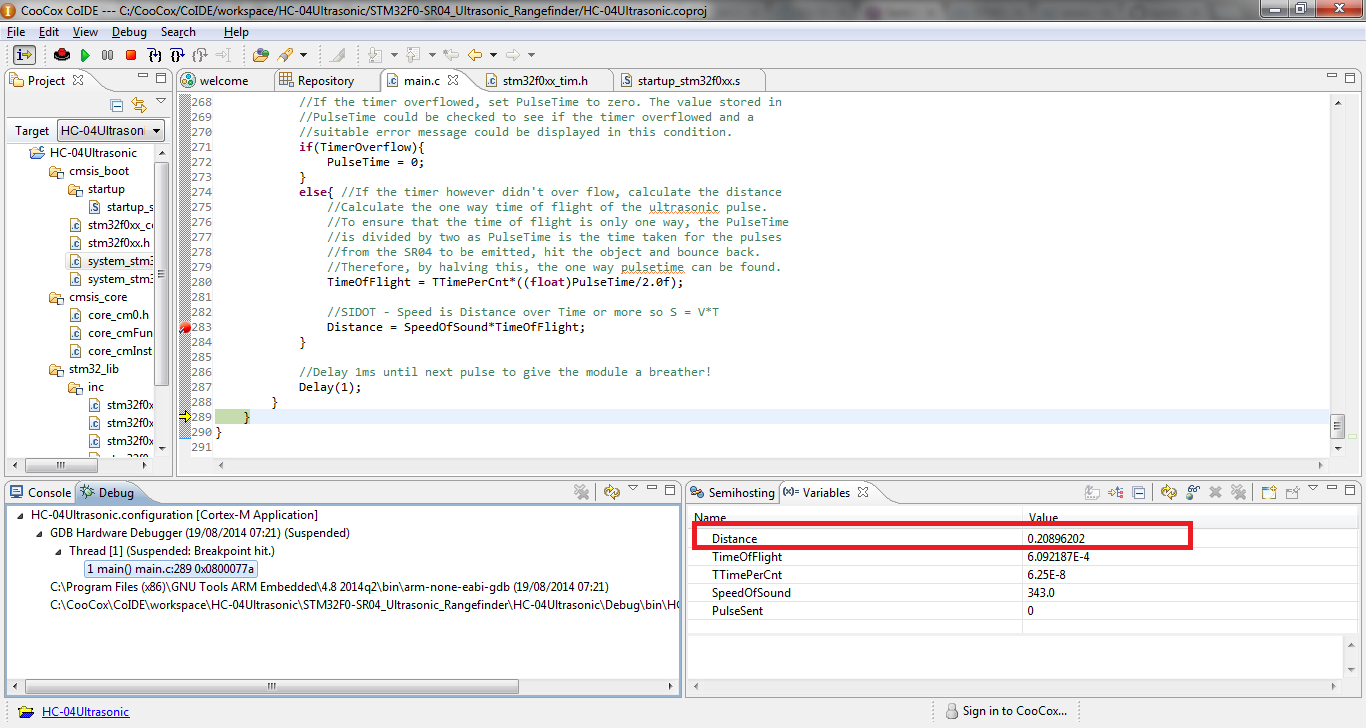
Task: Click the HC-04Ultrasonic status bar link
Action: click(85, 712)
